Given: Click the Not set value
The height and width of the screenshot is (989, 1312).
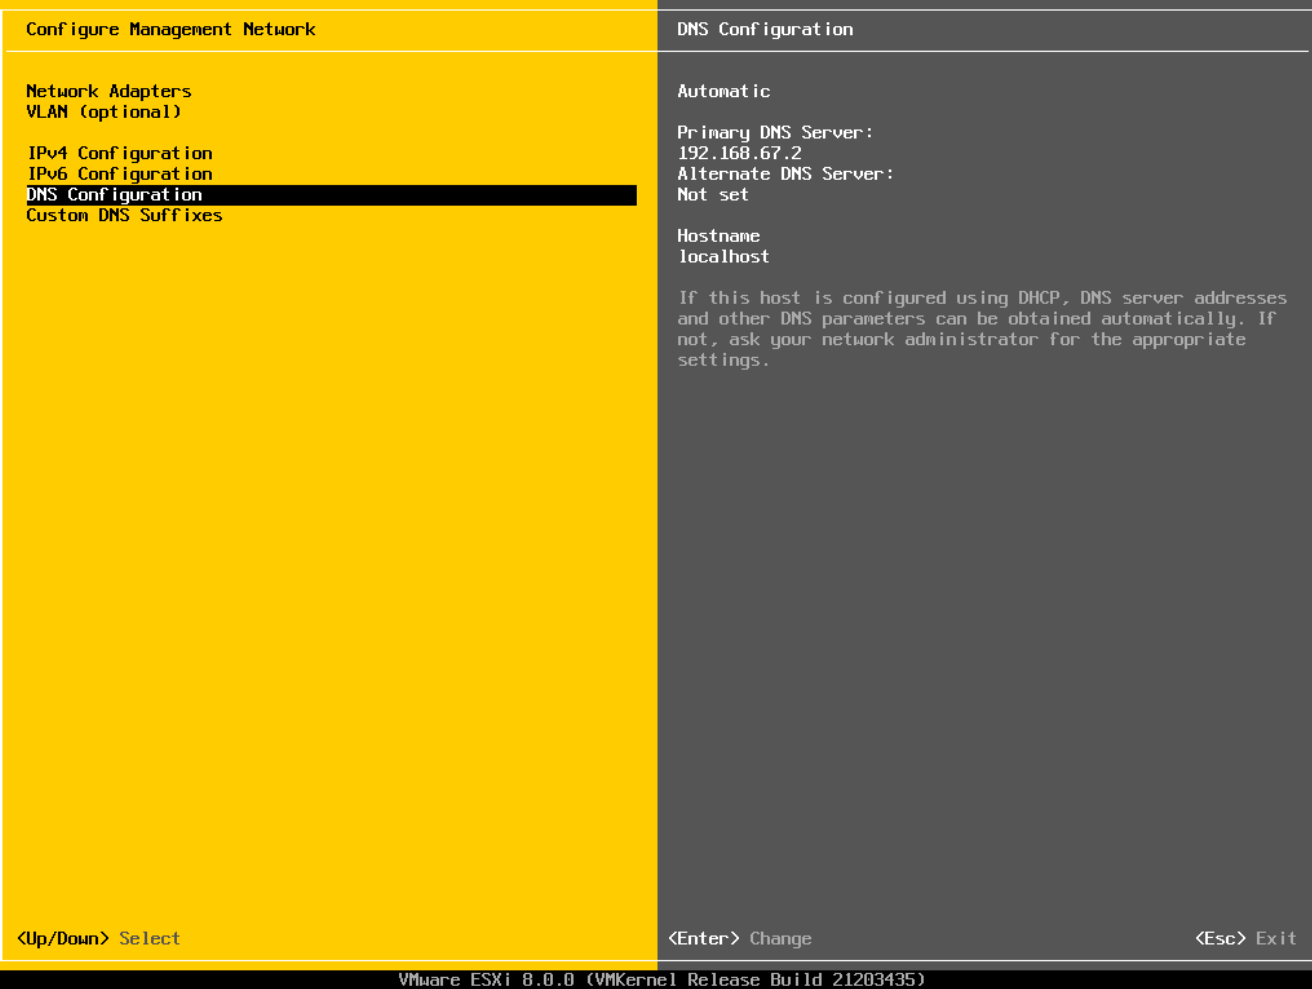Looking at the screenshot, I should click(x=713, y=195).
